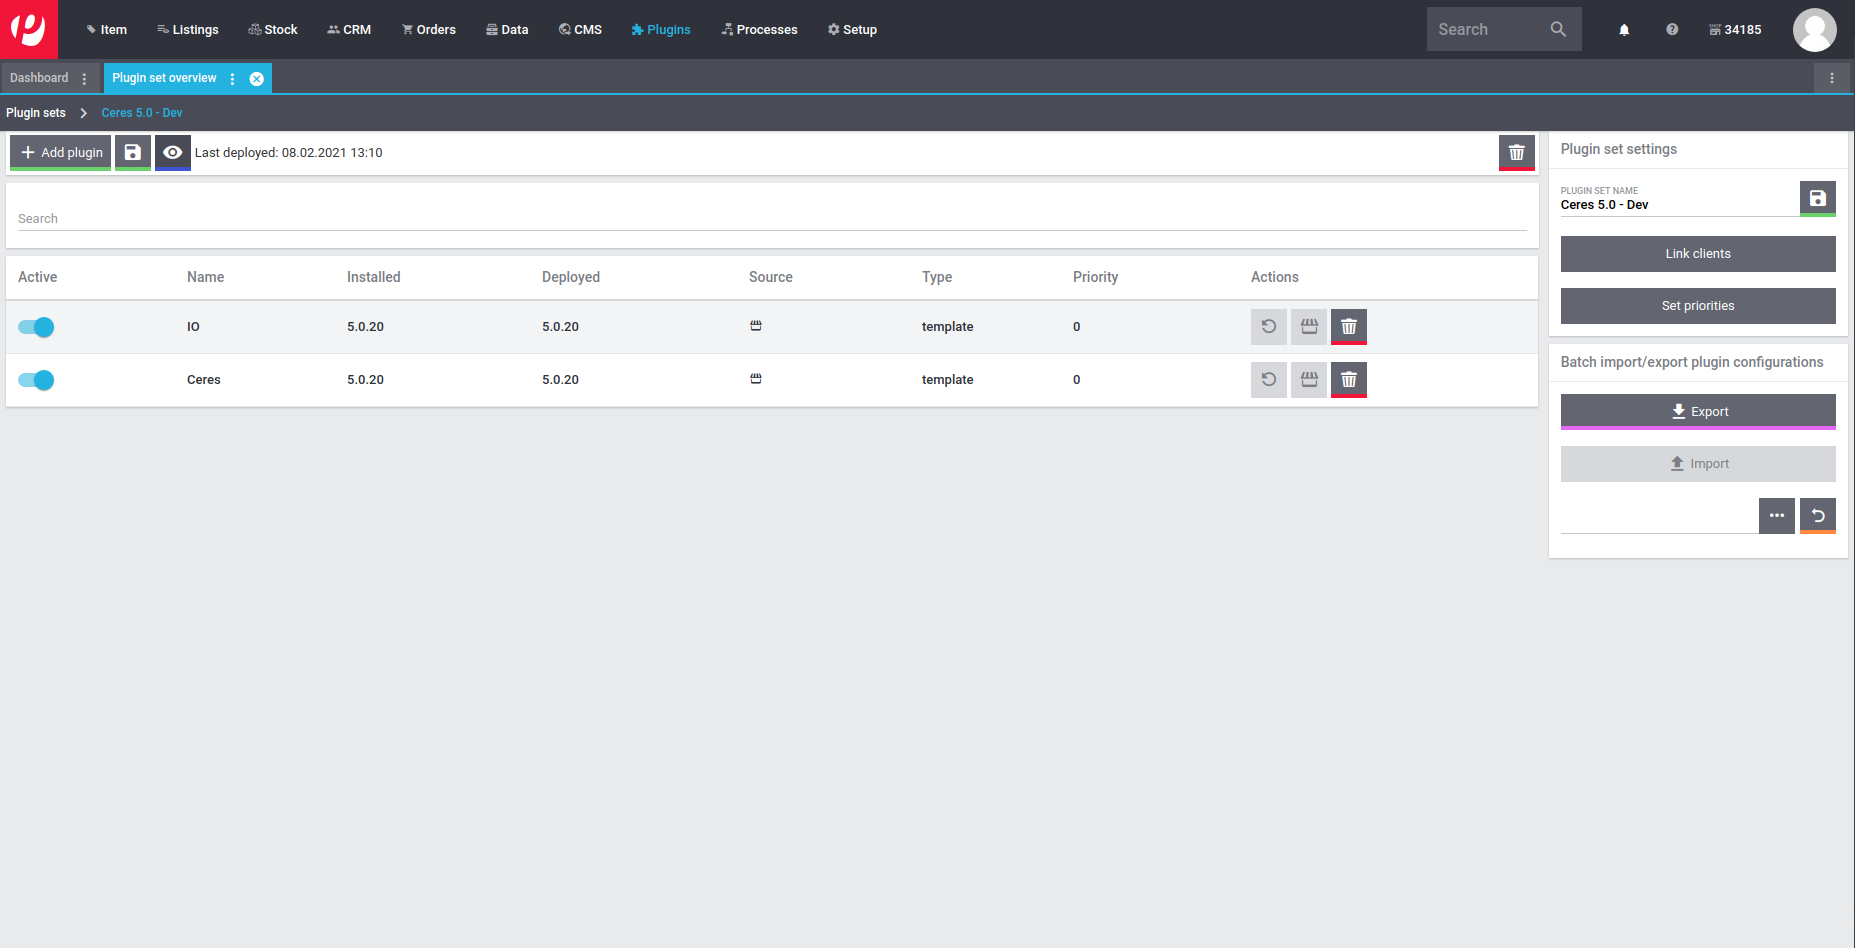
Task: Open the user profile avatar
Action: click(x=1814, y=29)
